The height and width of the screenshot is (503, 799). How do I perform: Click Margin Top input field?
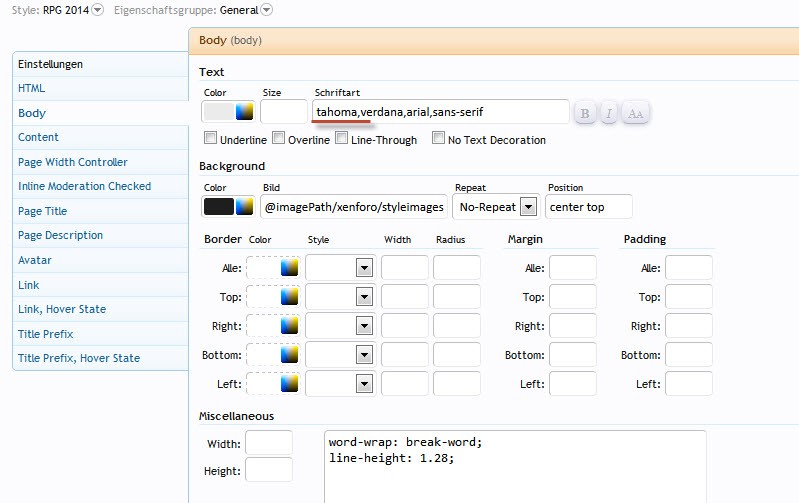(x=573, y=297)
